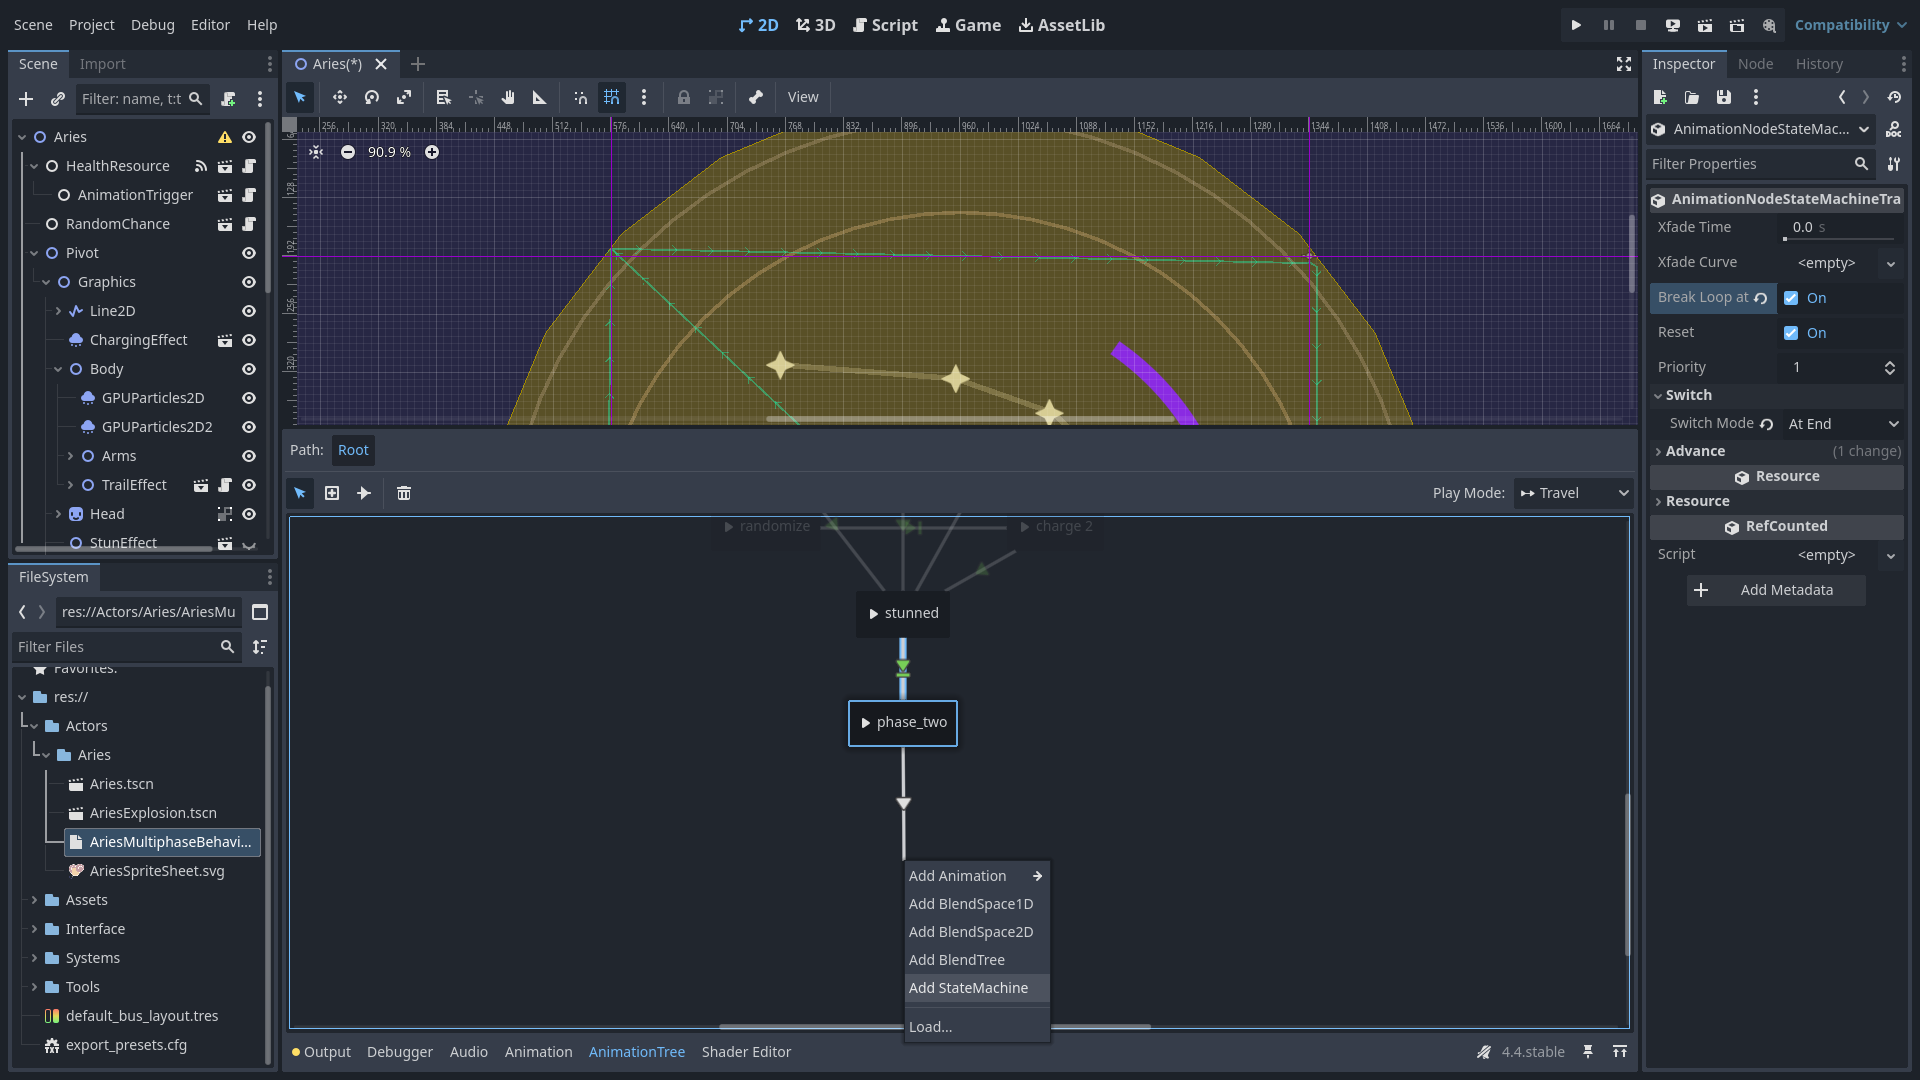Click the Xfade Time slider field
The width and height of the screenshot is (1920, 1080).
click(x=1840, y=228)
